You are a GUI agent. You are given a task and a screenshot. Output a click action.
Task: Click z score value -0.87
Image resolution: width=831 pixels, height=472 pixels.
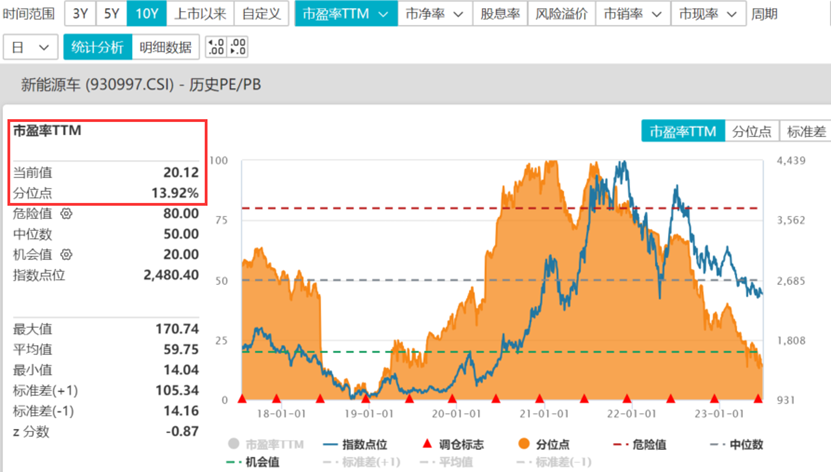pyautogui.click(x=182, y=432)
